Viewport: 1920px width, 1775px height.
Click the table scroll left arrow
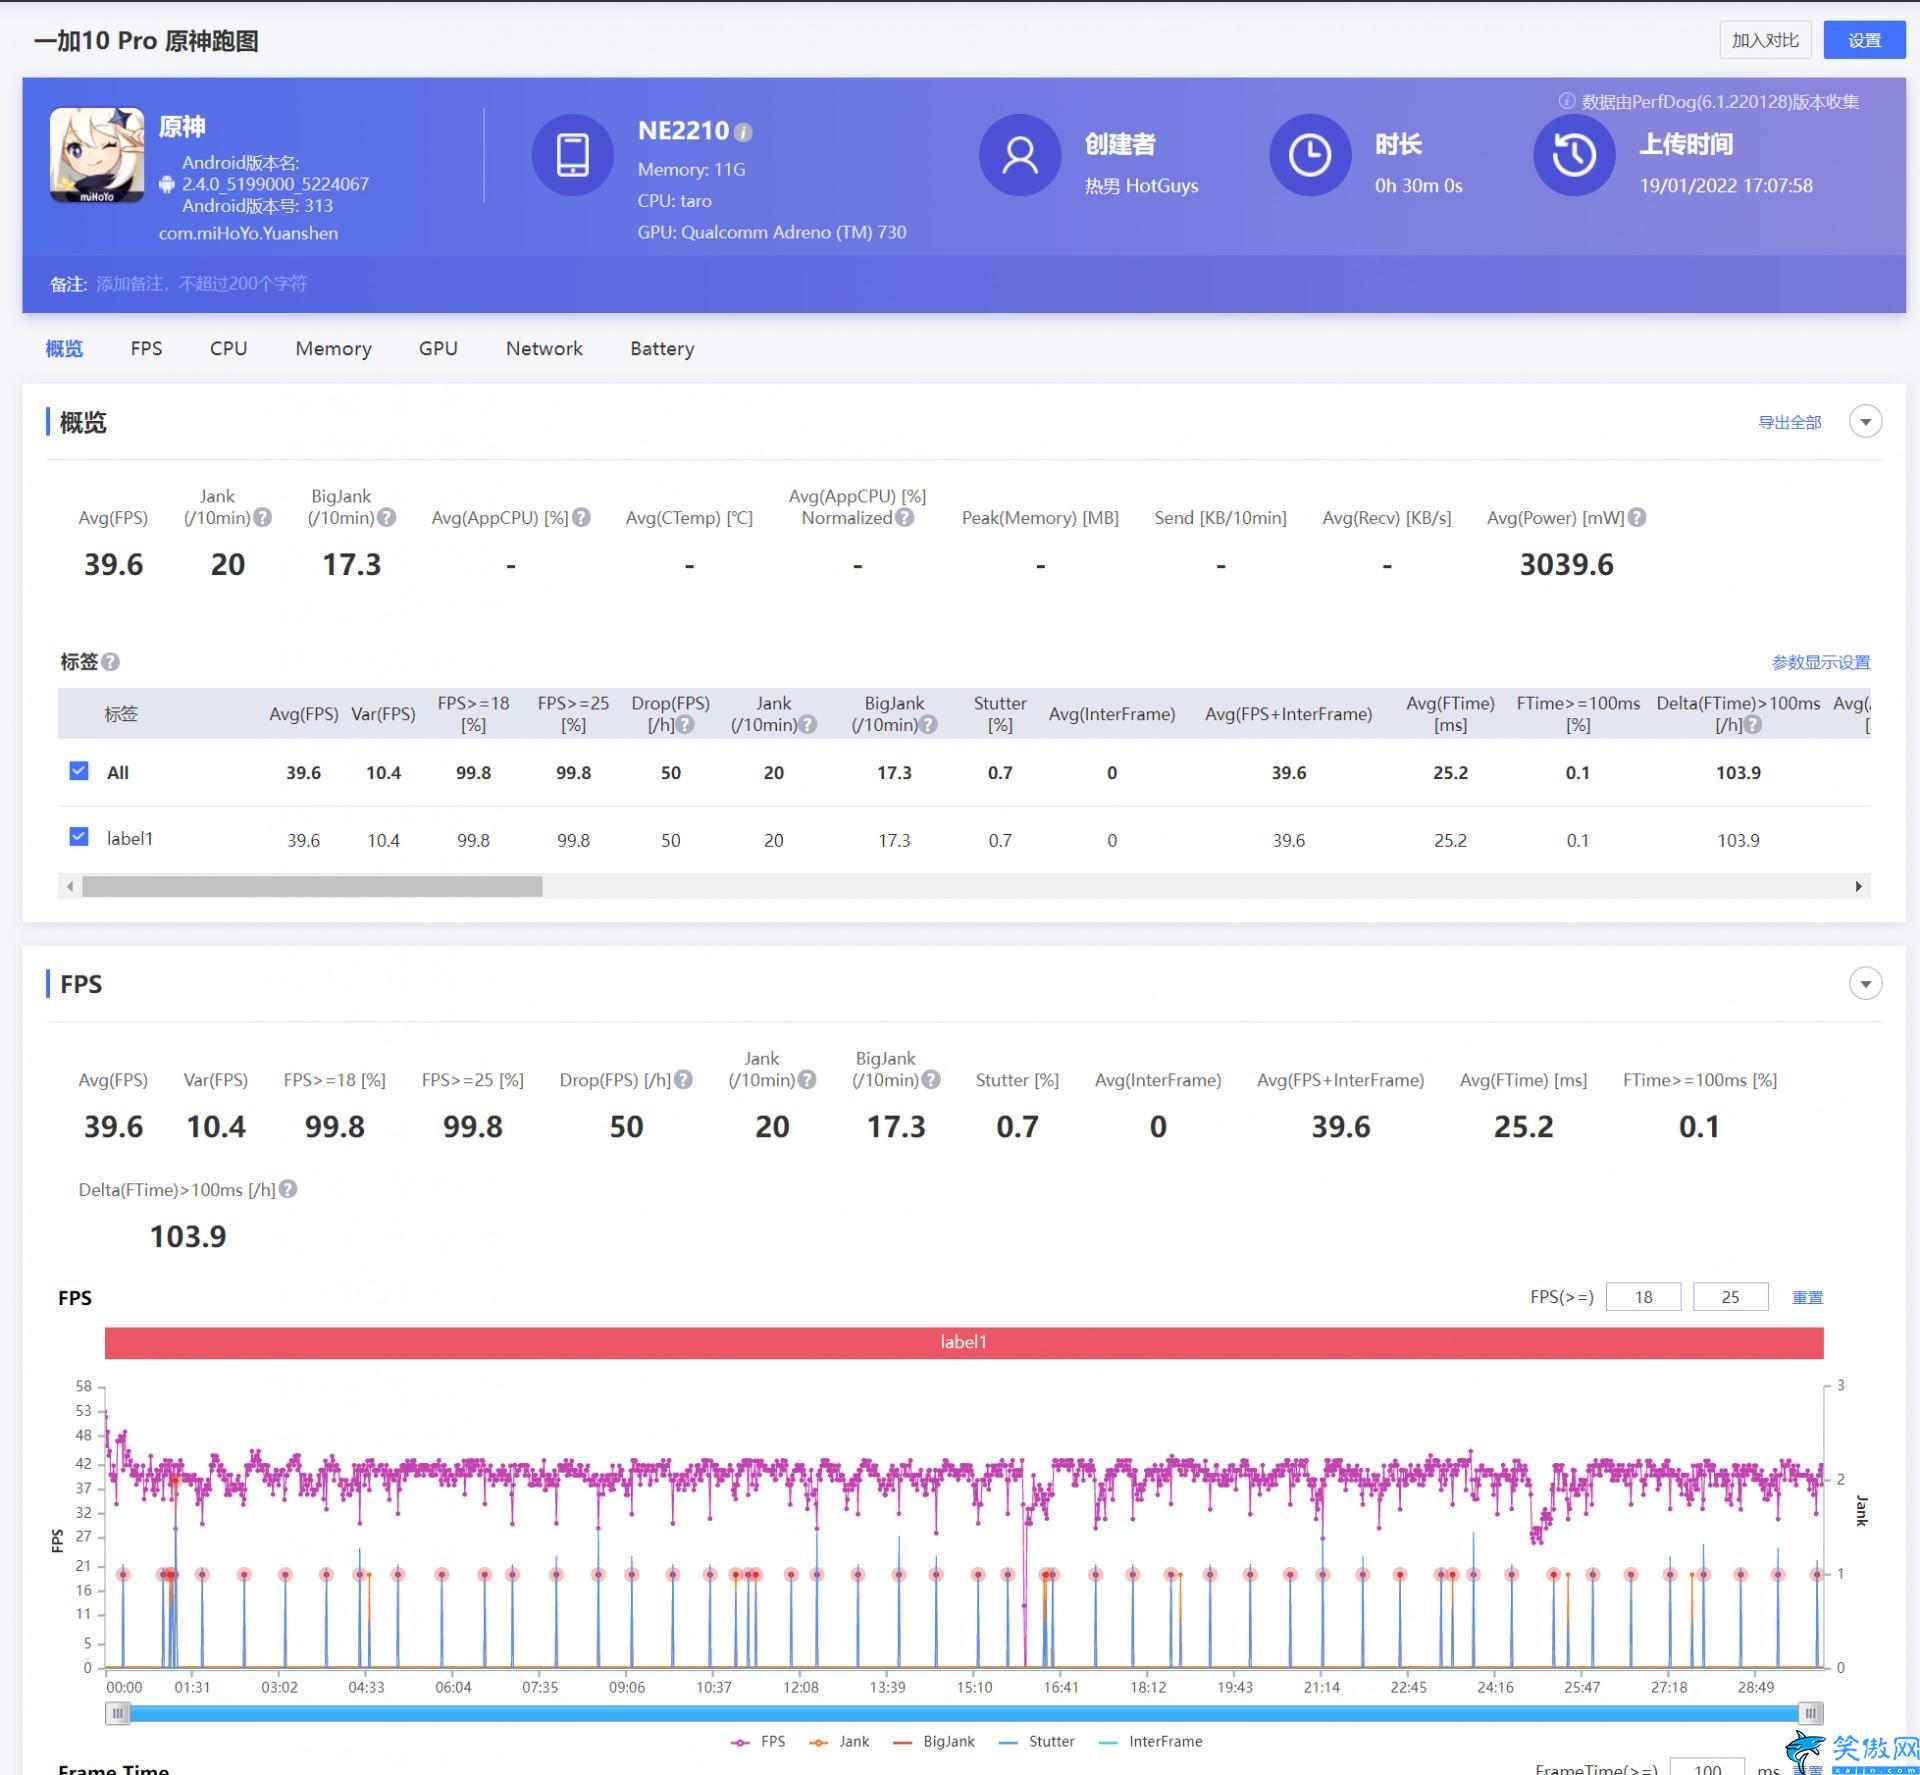pyautogui.click(x=69, y=886)
